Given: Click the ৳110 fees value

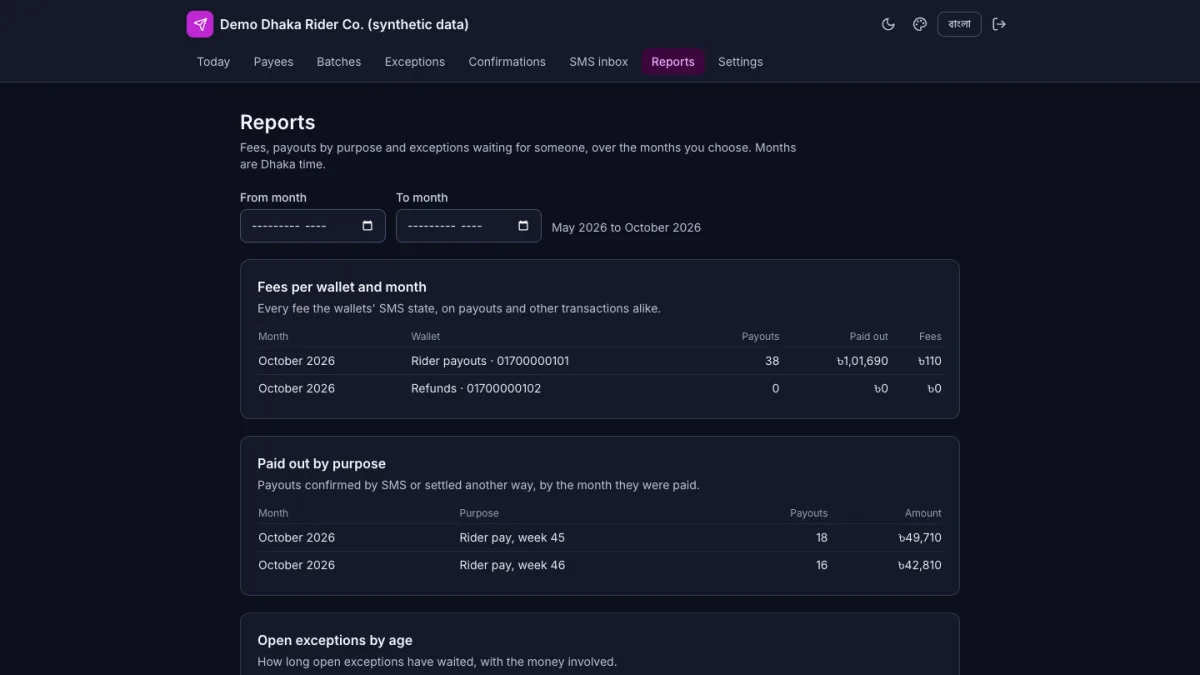Looking at the screenshot, I should click(929, 361).
